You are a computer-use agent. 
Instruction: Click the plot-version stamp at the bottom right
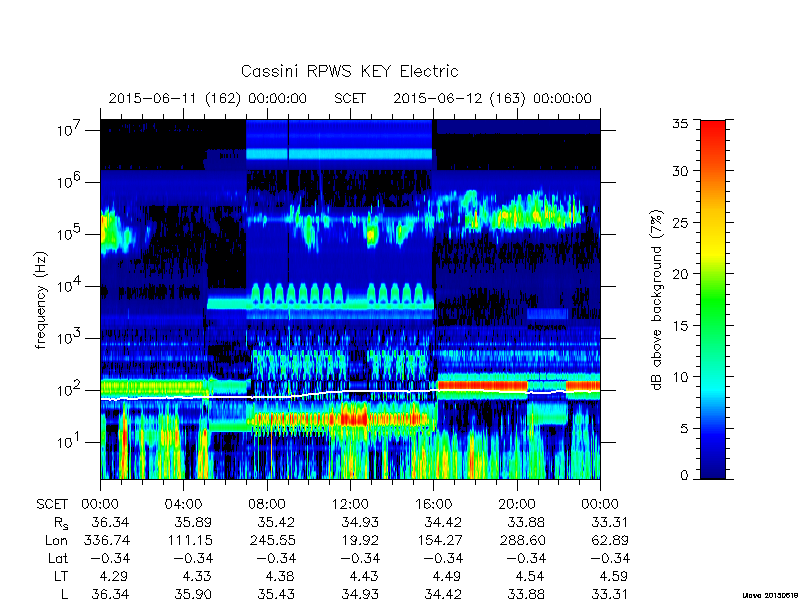point(771,595)
